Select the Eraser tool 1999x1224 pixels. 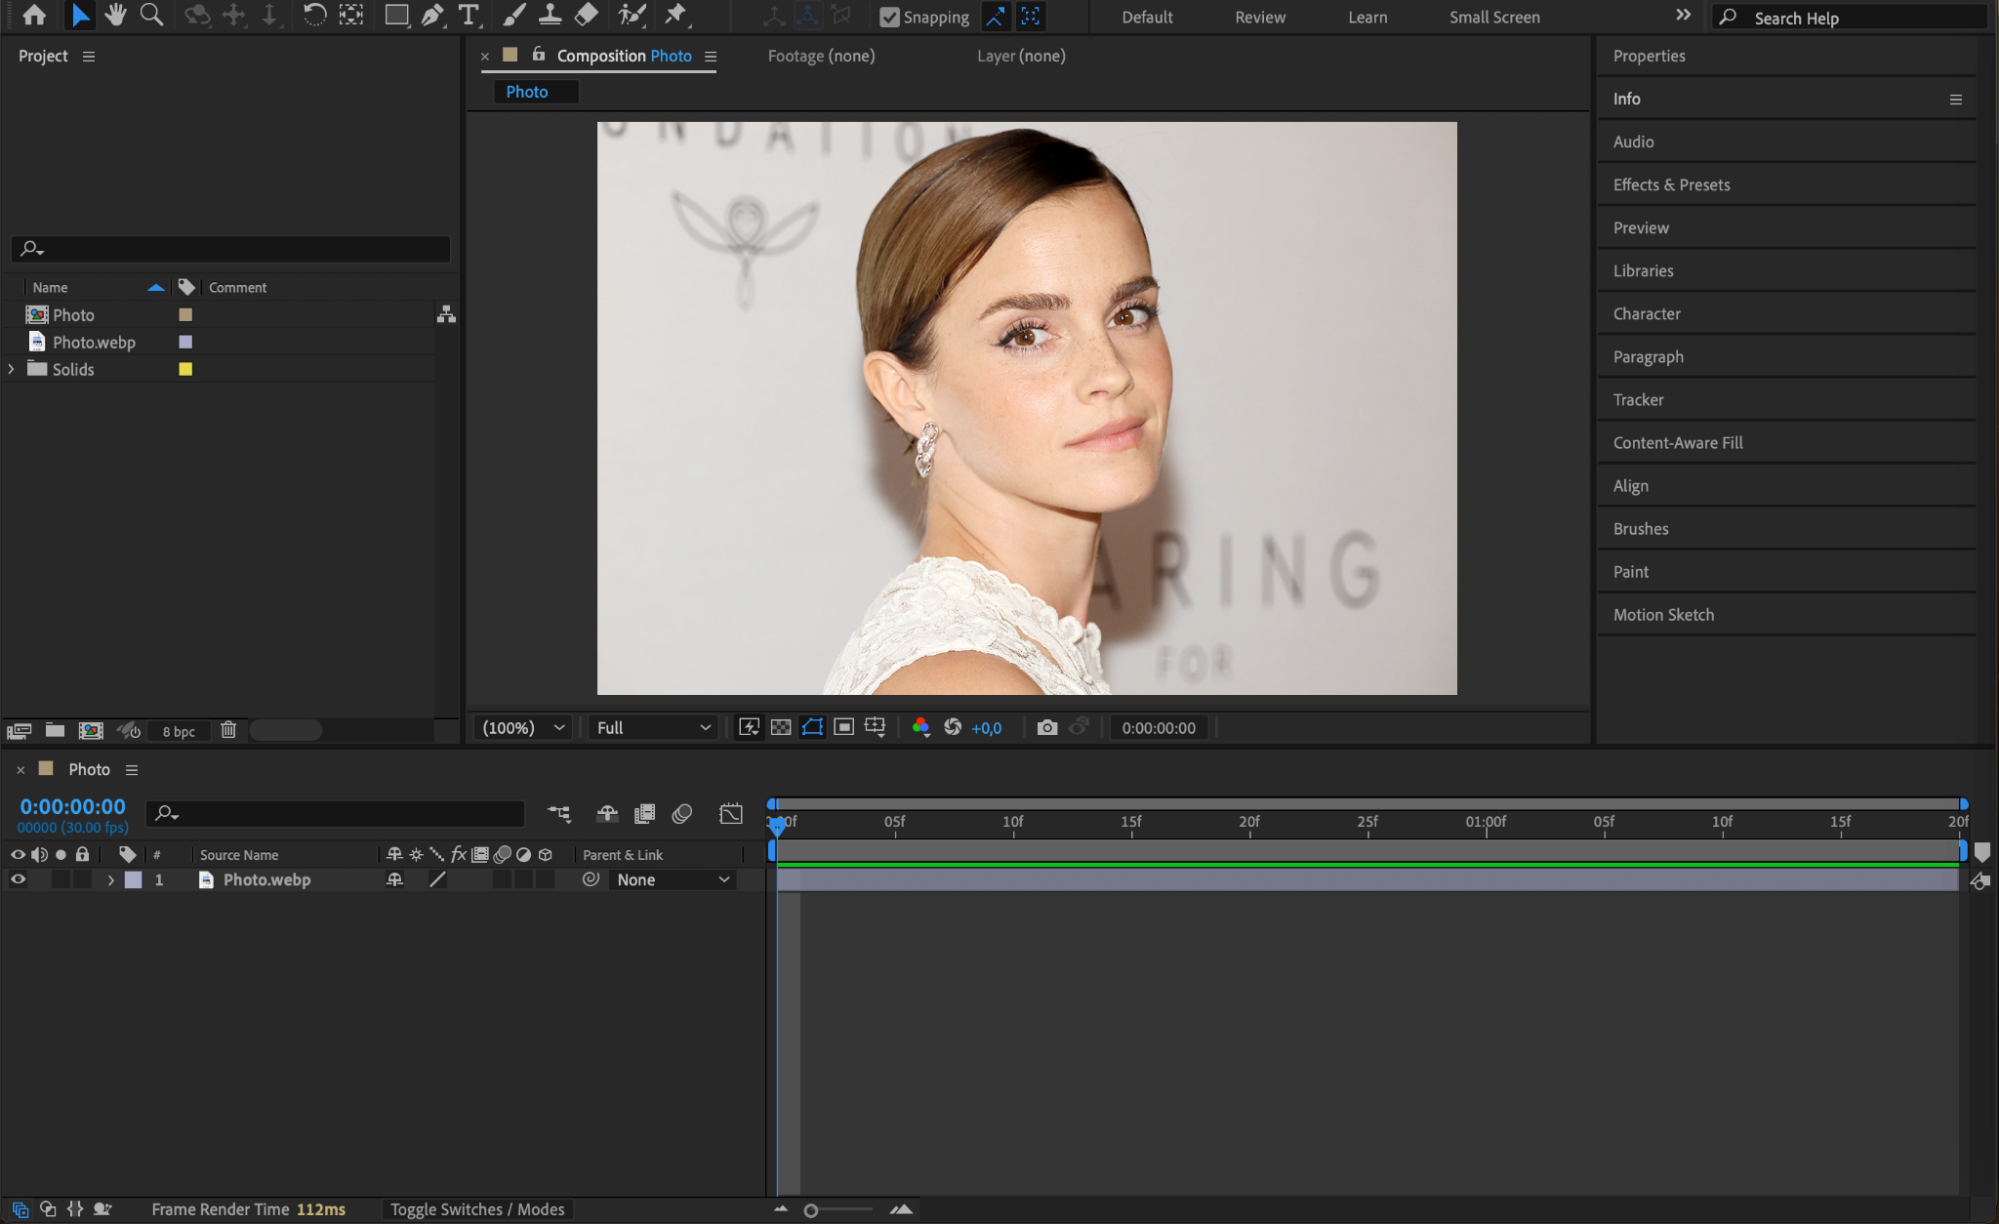tap(587, 15)
